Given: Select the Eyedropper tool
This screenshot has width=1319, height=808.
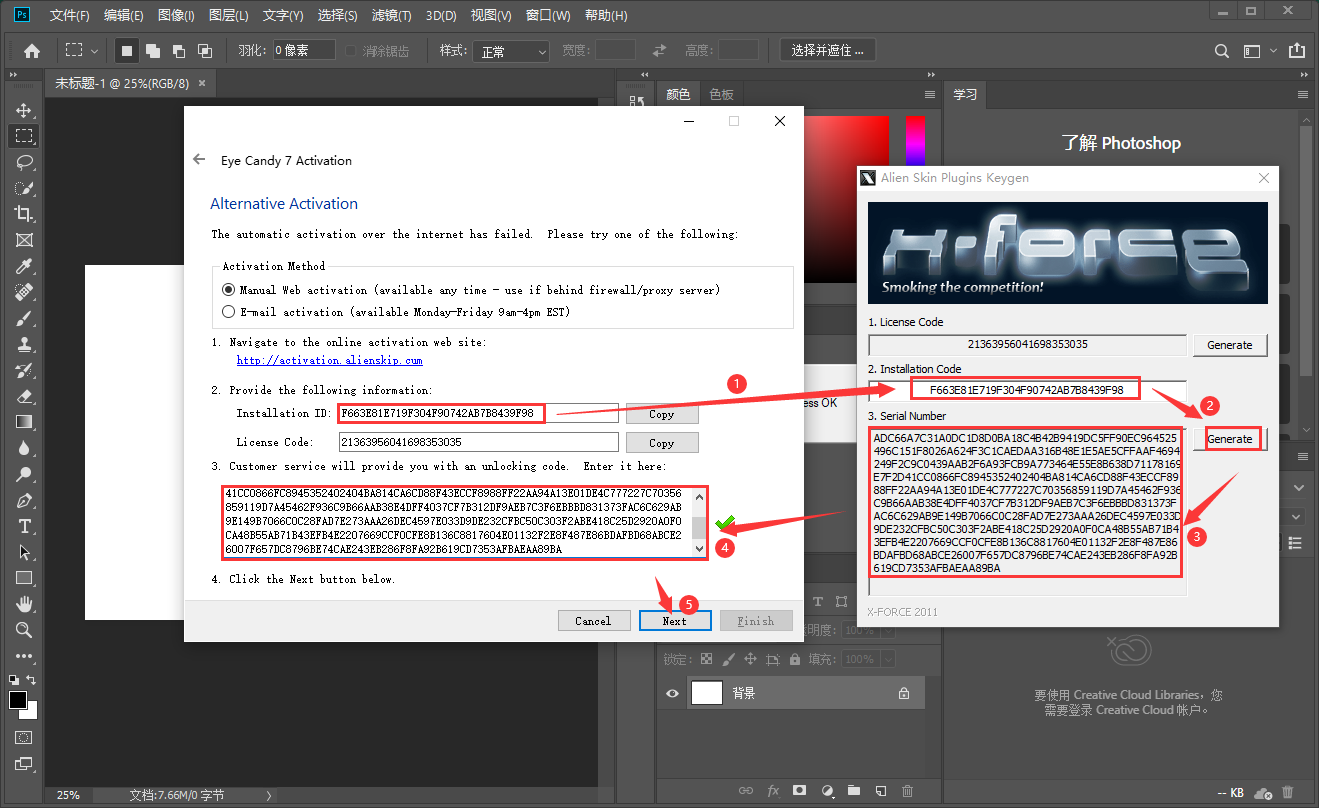Looking at the screenshot, I should click(24, 266).
